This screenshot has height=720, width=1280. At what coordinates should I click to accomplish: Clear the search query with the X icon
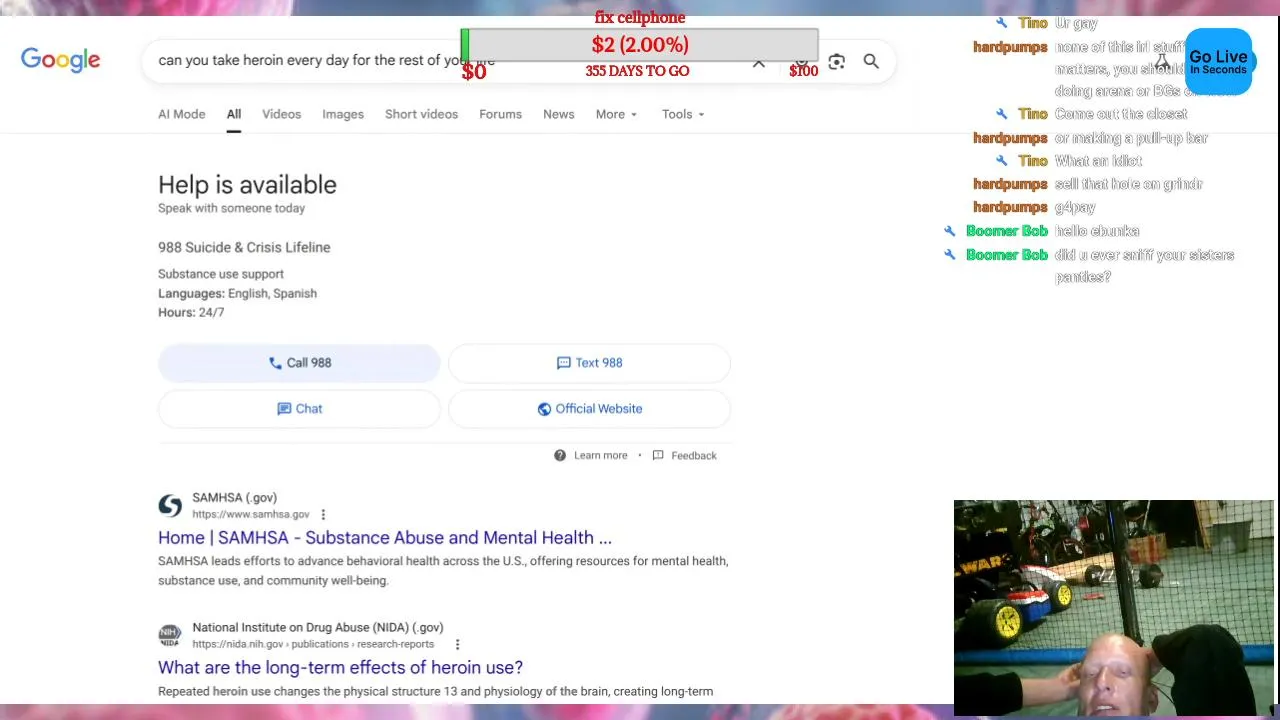point(759,63)
